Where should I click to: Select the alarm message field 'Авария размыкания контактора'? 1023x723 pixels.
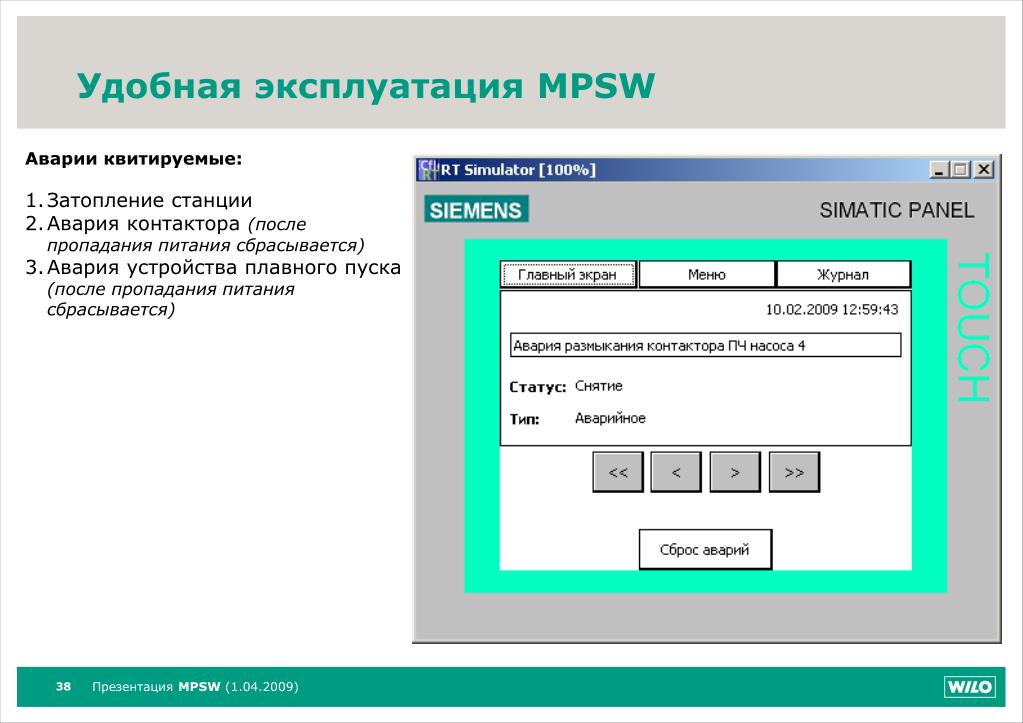705,345
